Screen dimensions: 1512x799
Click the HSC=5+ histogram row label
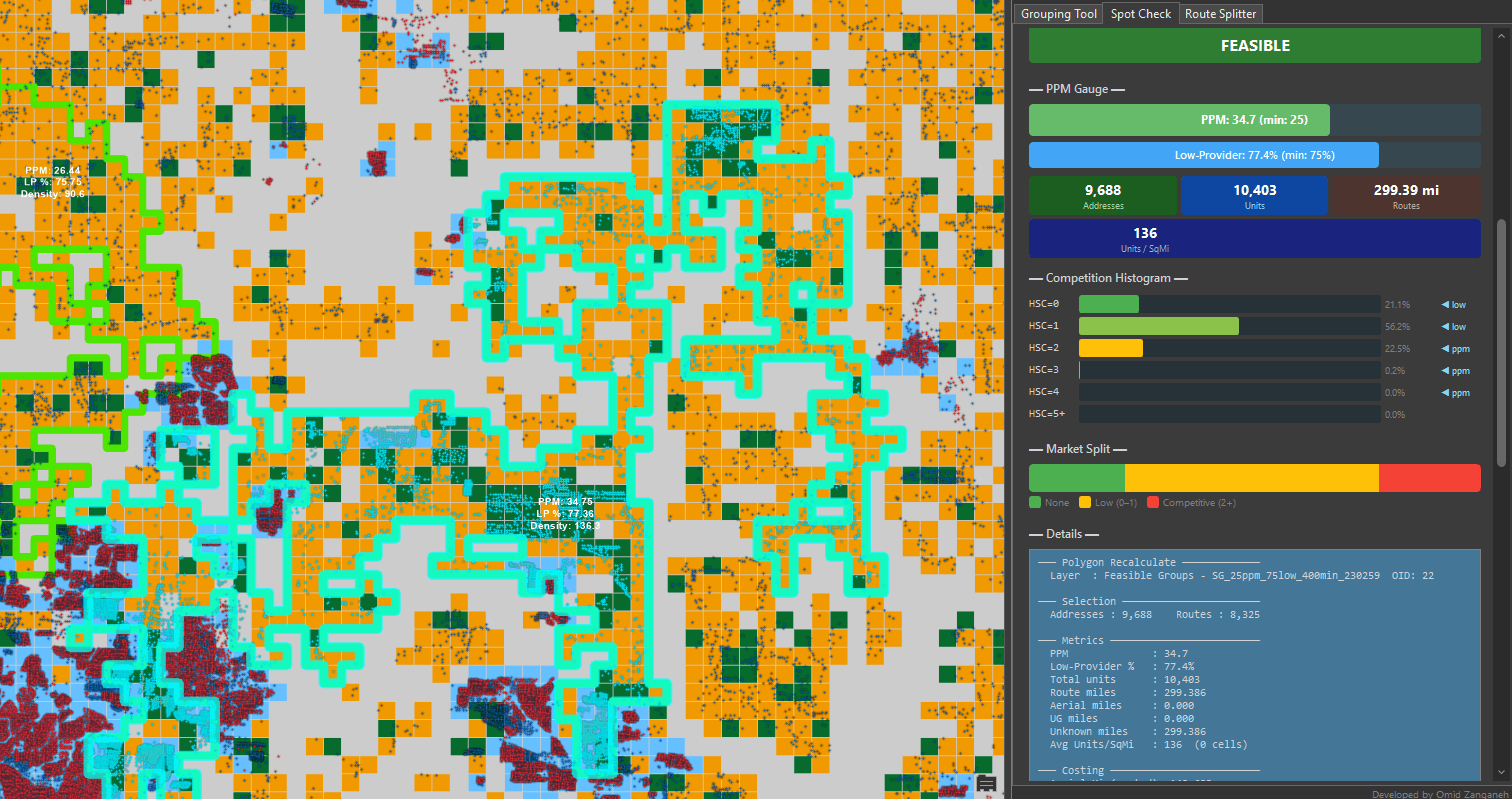point(1047,414)
